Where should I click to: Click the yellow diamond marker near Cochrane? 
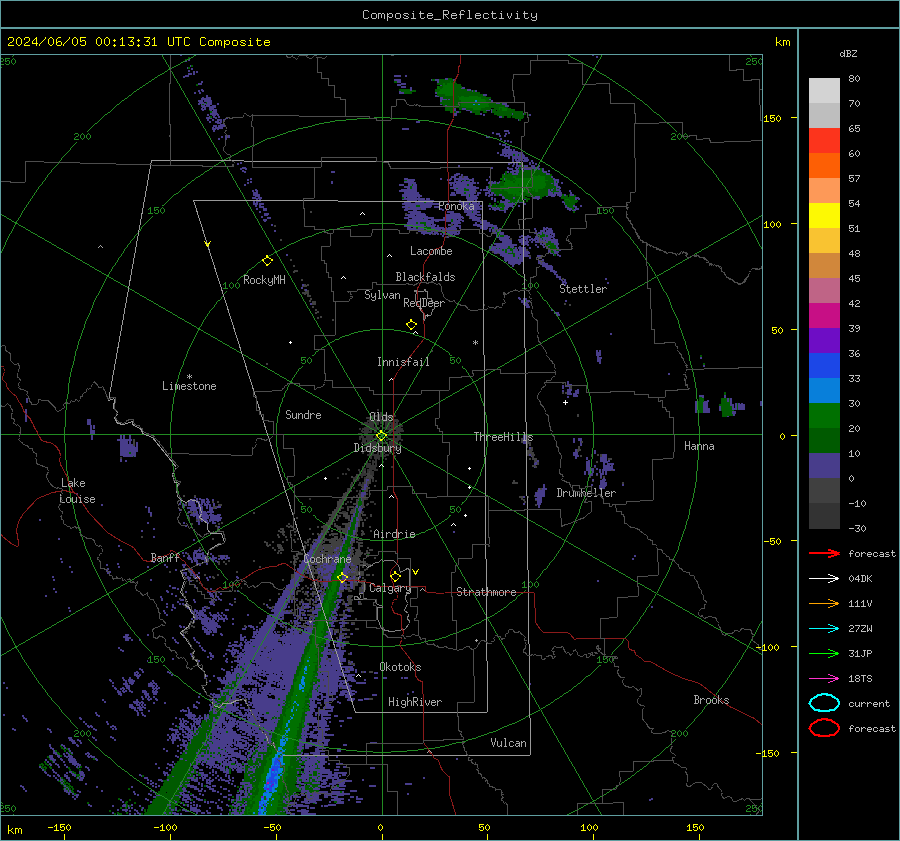click(x=342, y=577)
